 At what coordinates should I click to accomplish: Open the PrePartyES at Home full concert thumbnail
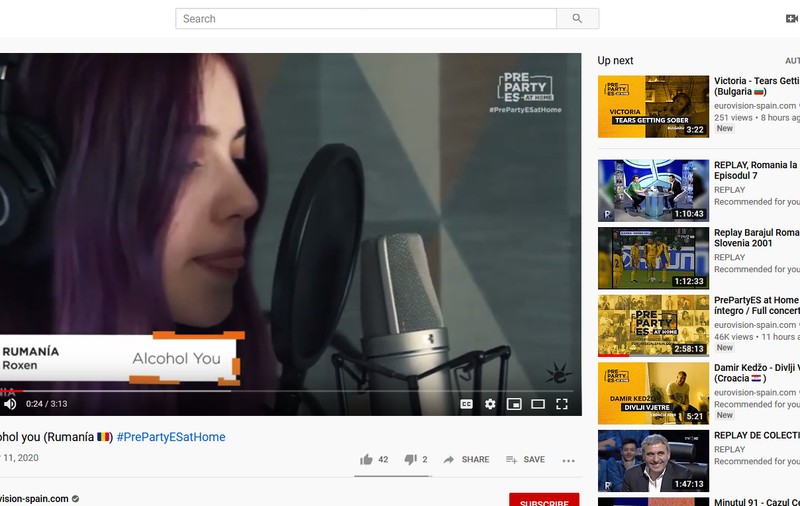point(653,325)
